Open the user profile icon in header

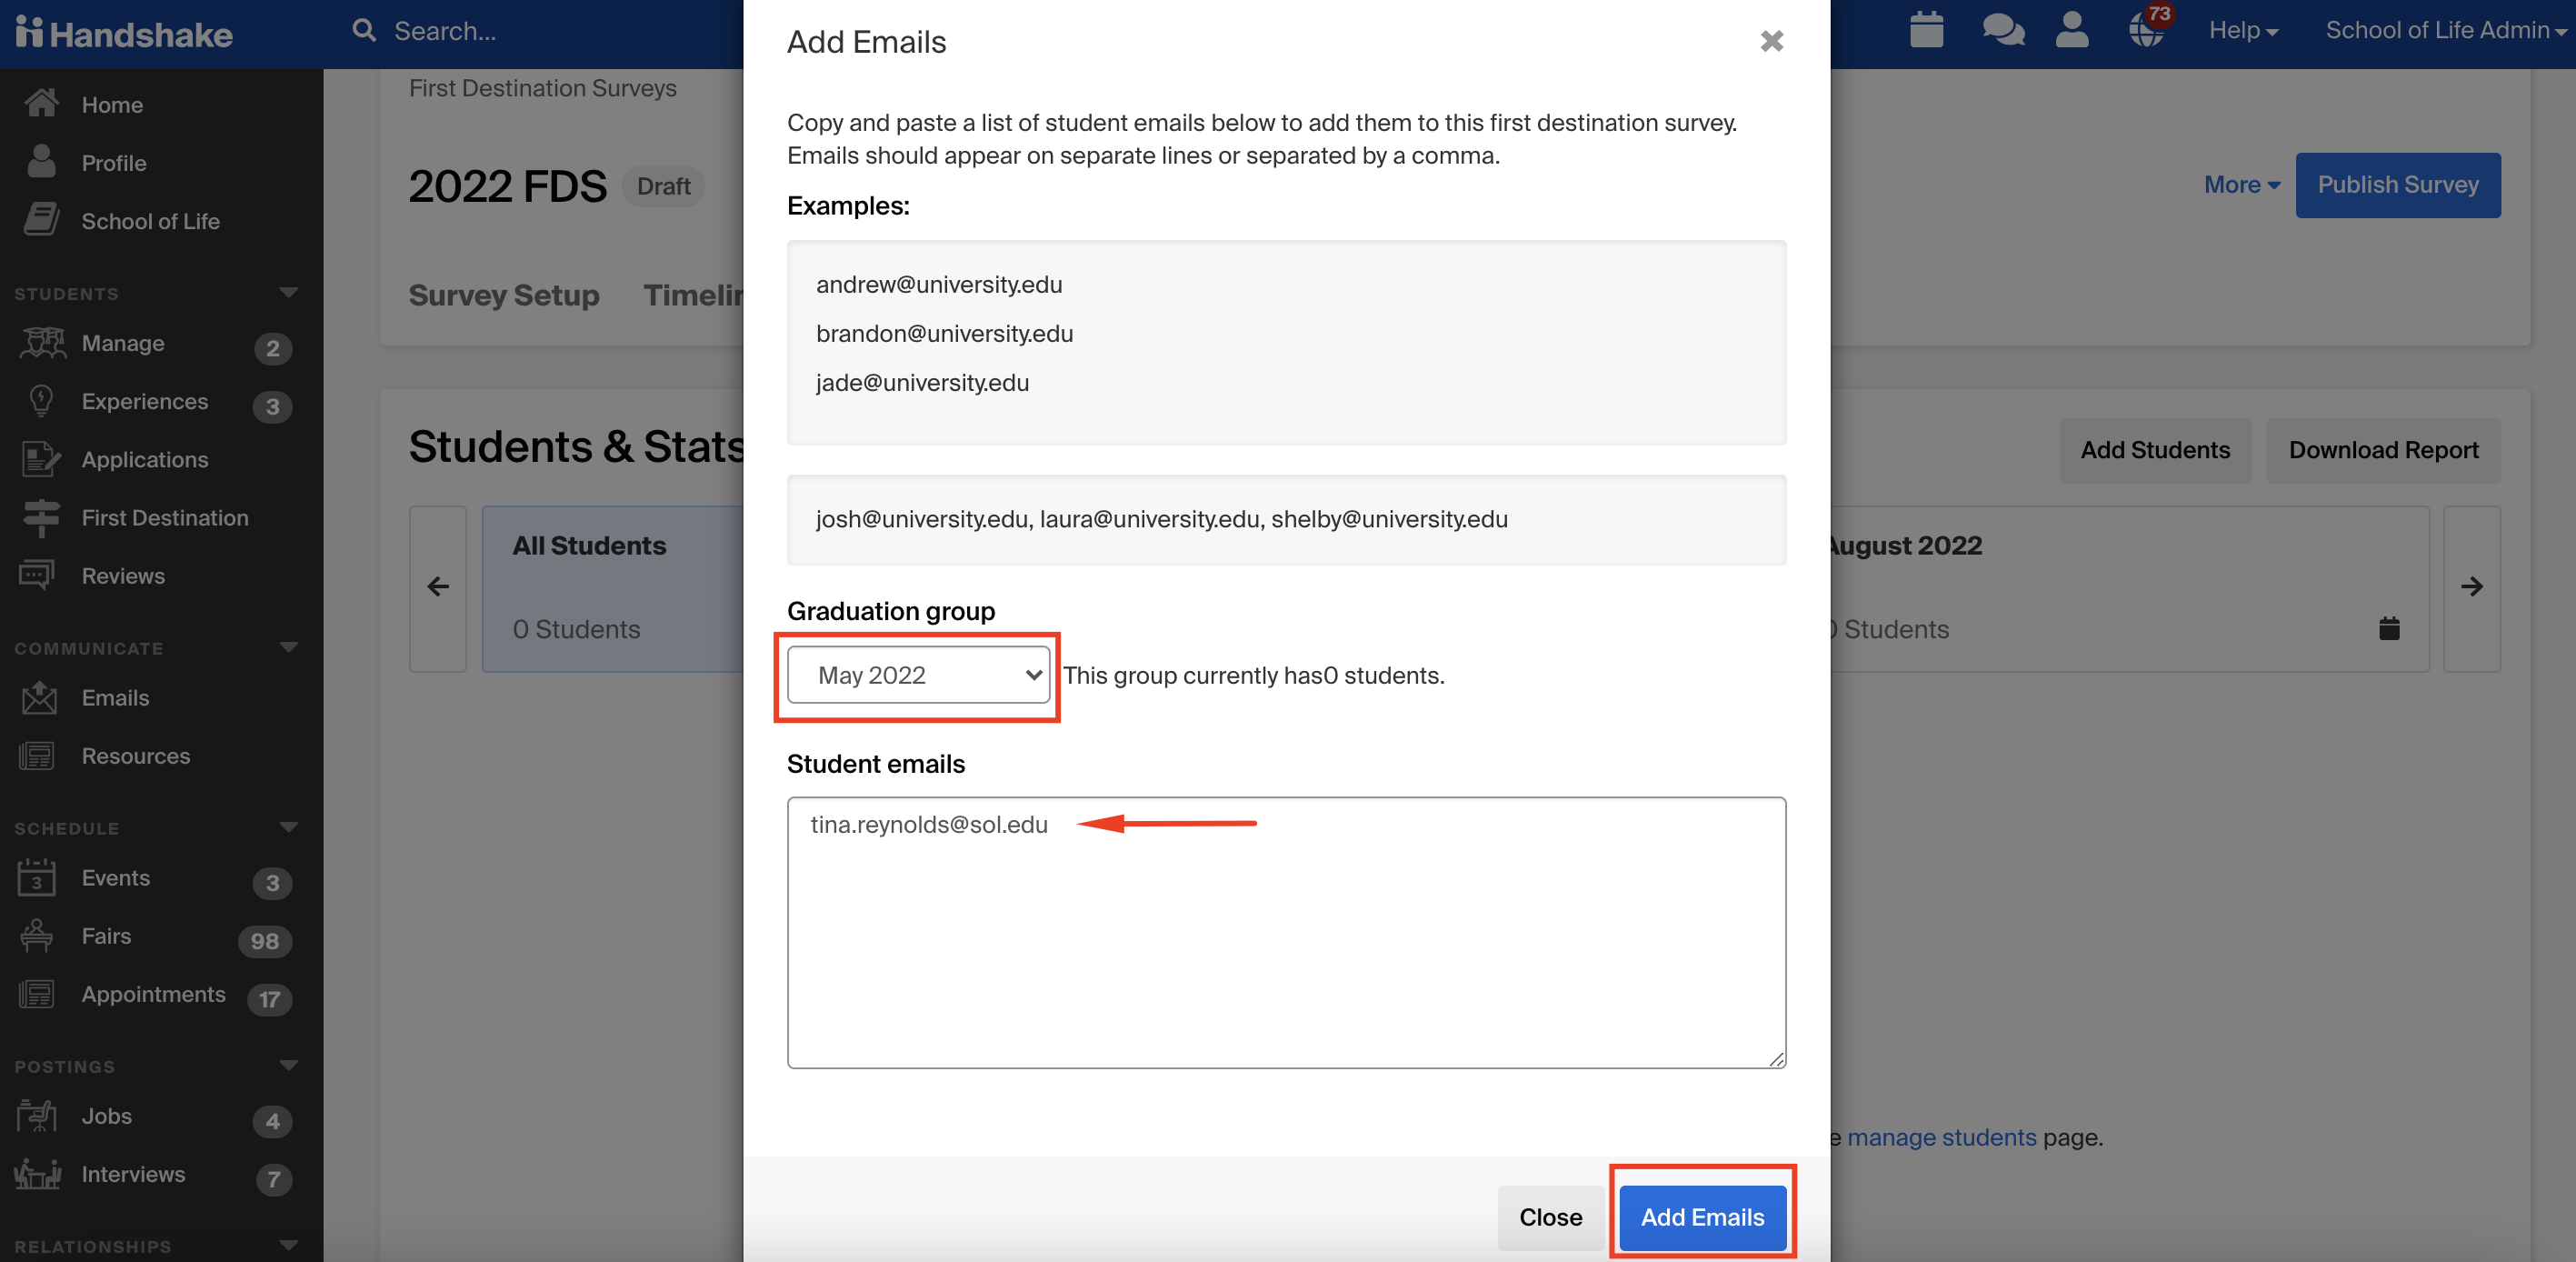pos(2072,30)
